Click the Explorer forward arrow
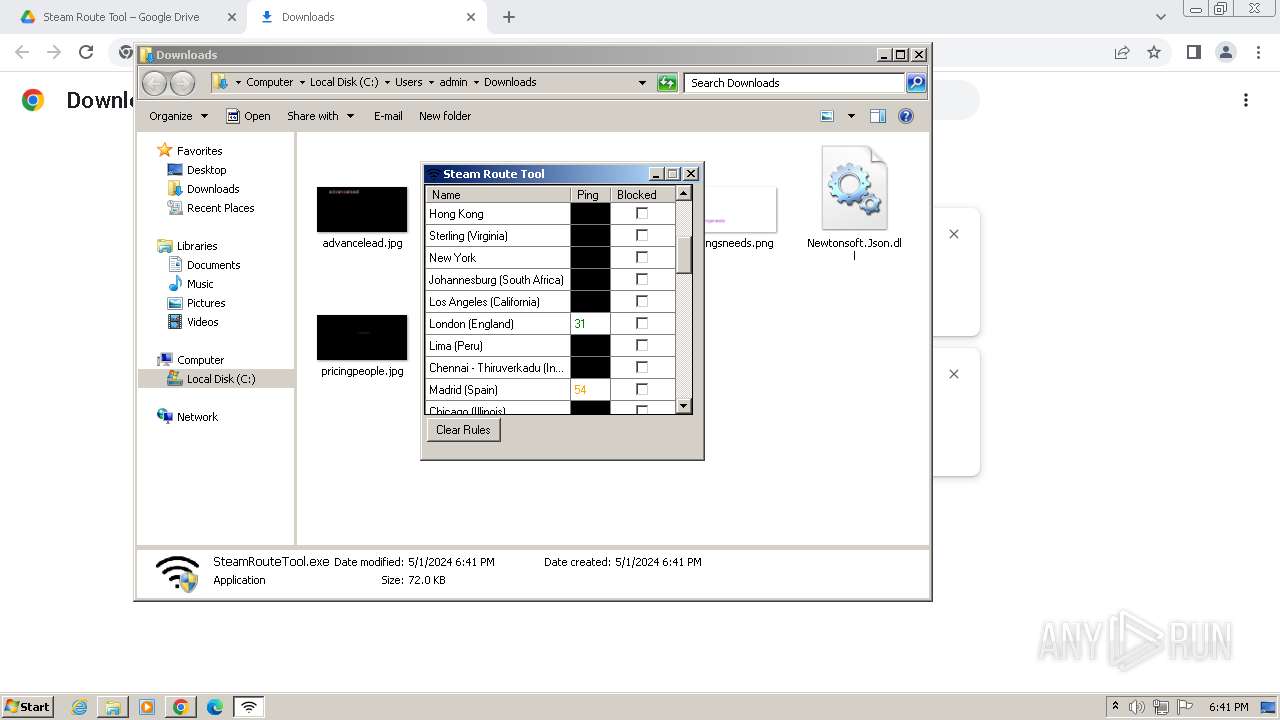This screenshot has width=1280, height=720. click(182, 83)
